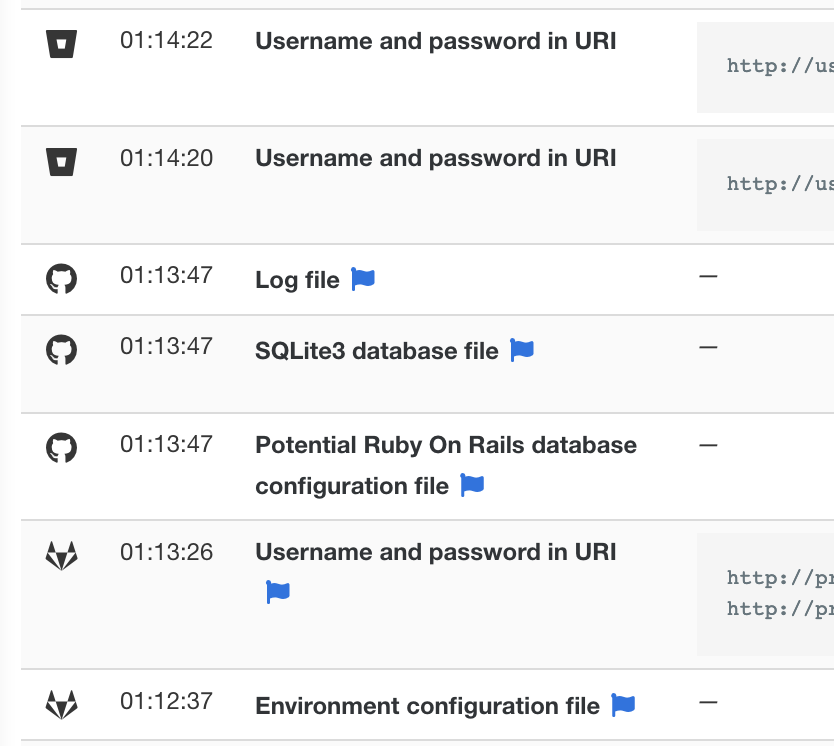
Task: Open Potential Ruby On Rails database configuration finding
Action: point(446,445)
